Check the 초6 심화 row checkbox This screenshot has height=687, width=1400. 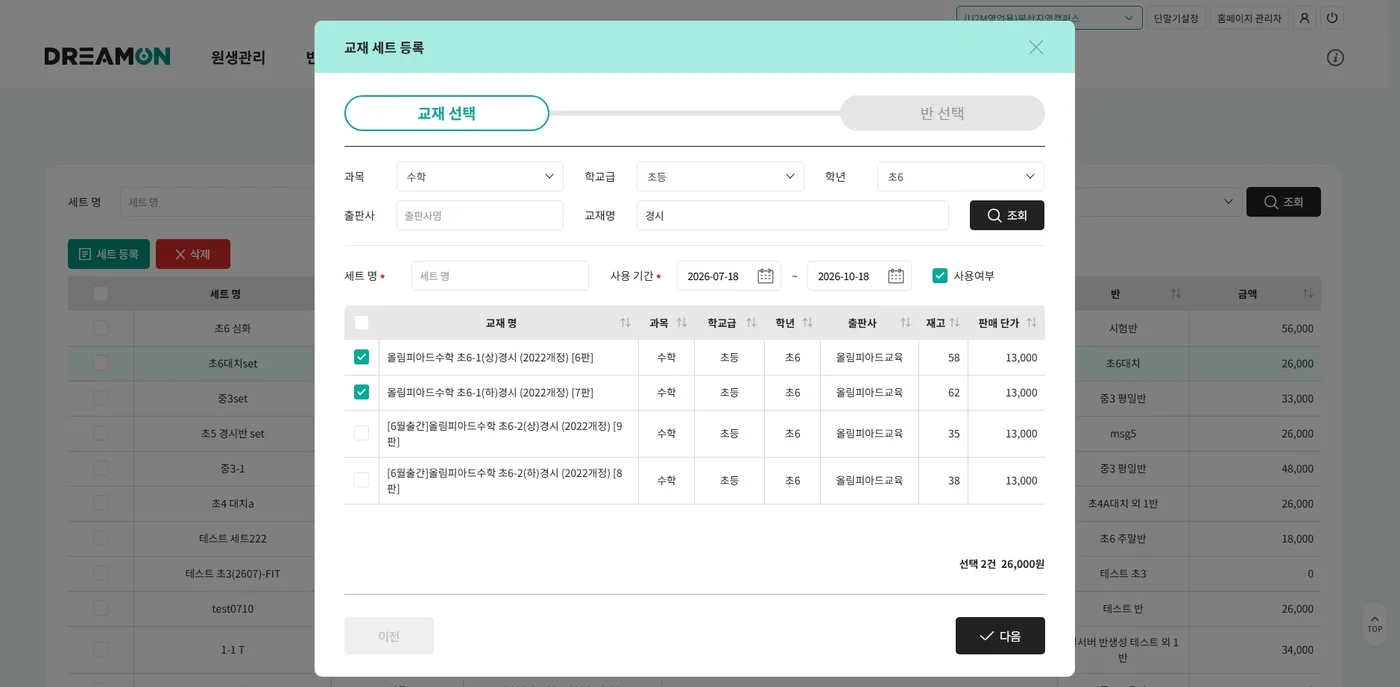point(100,328)
